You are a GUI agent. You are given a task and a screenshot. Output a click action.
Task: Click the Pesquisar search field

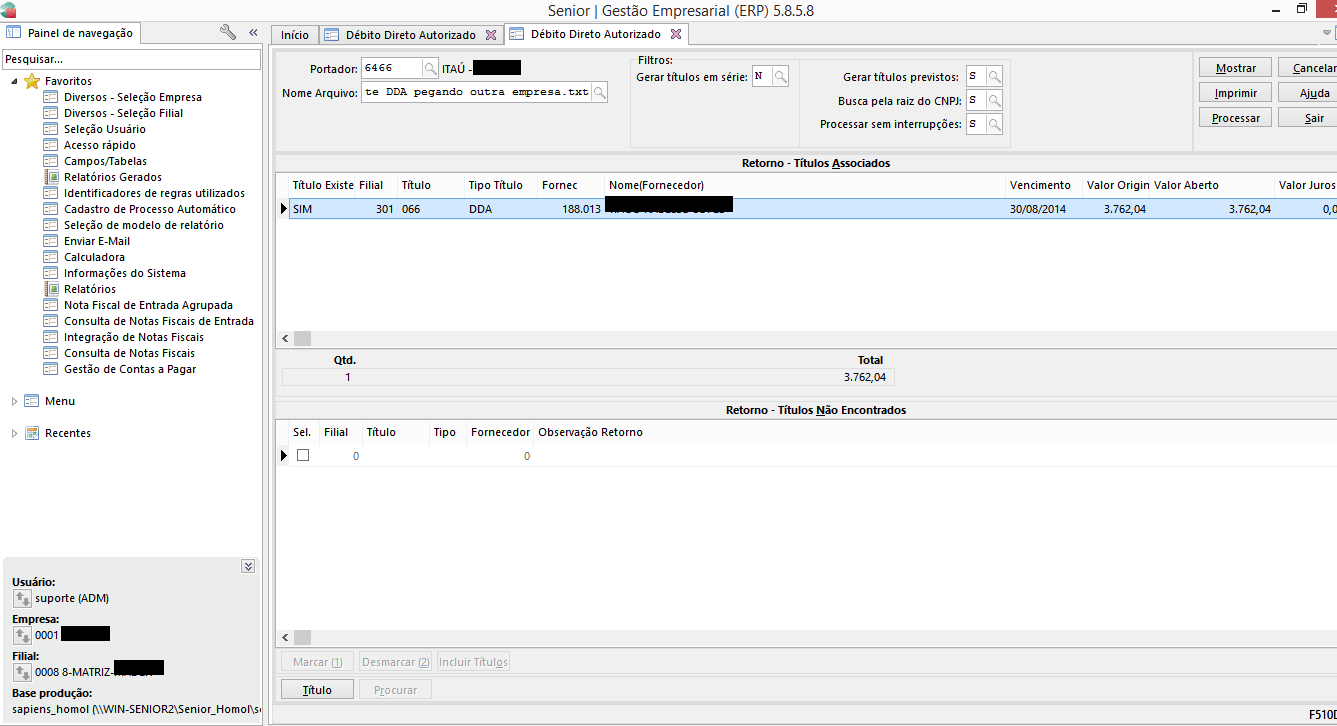click(130, 60)
